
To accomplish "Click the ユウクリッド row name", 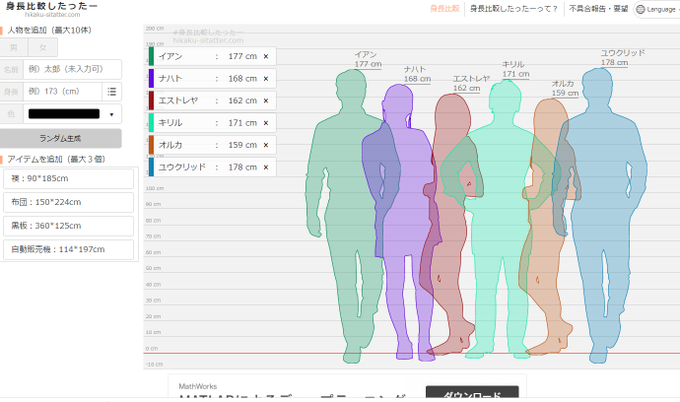I will coord(182,167).
